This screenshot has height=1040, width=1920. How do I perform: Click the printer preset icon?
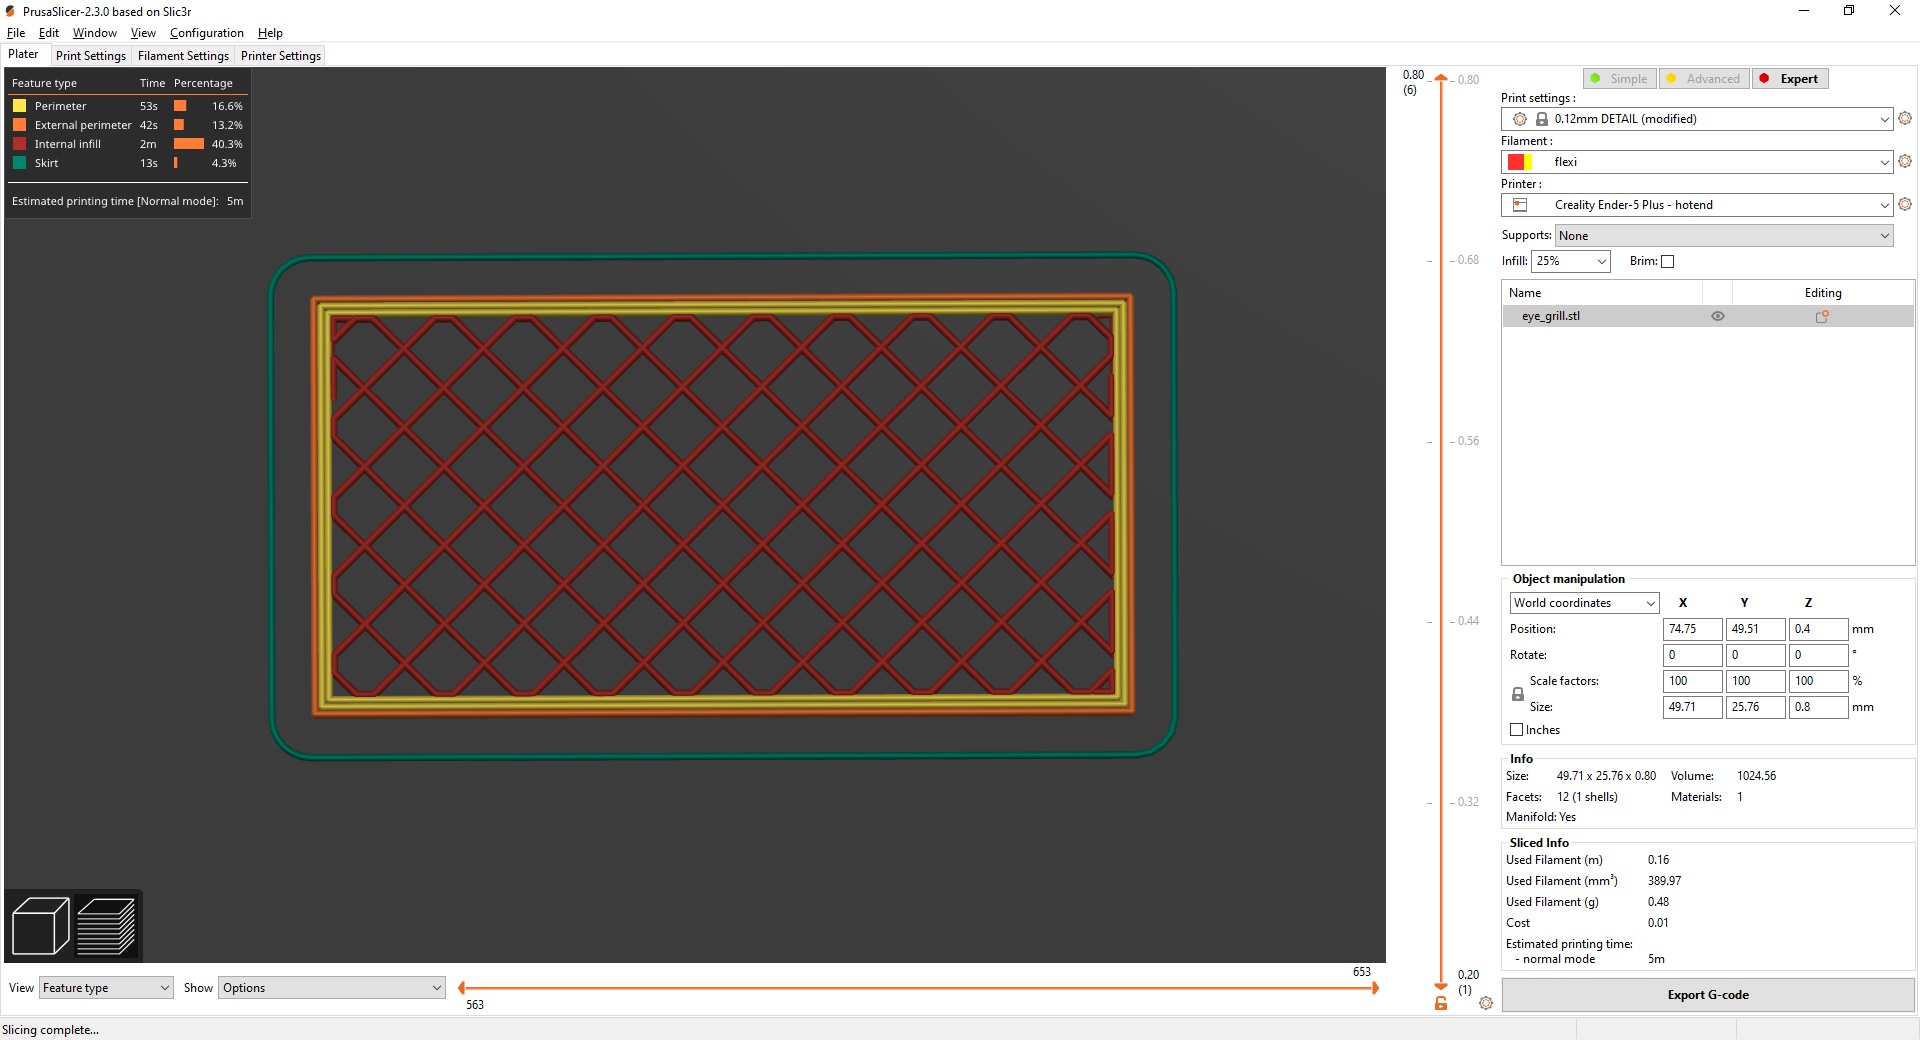tap(1520, 205)
